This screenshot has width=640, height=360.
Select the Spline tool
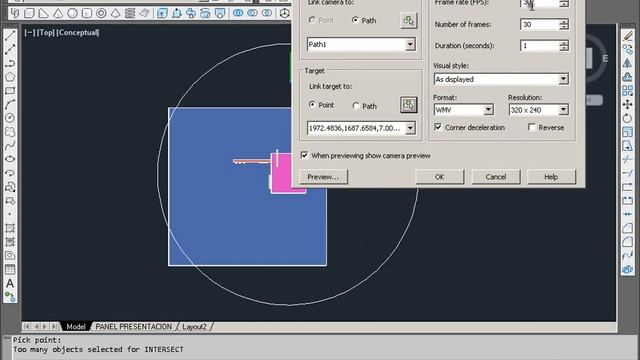(x=10, y=146)
